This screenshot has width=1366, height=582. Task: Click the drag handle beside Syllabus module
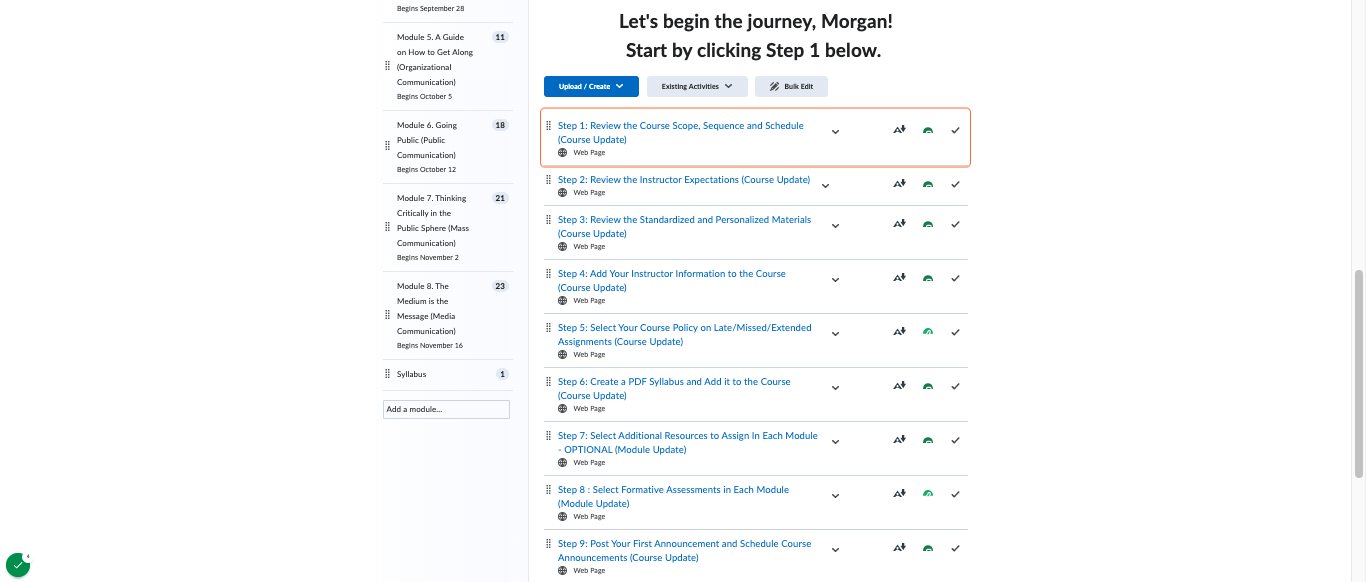point(388,374)
